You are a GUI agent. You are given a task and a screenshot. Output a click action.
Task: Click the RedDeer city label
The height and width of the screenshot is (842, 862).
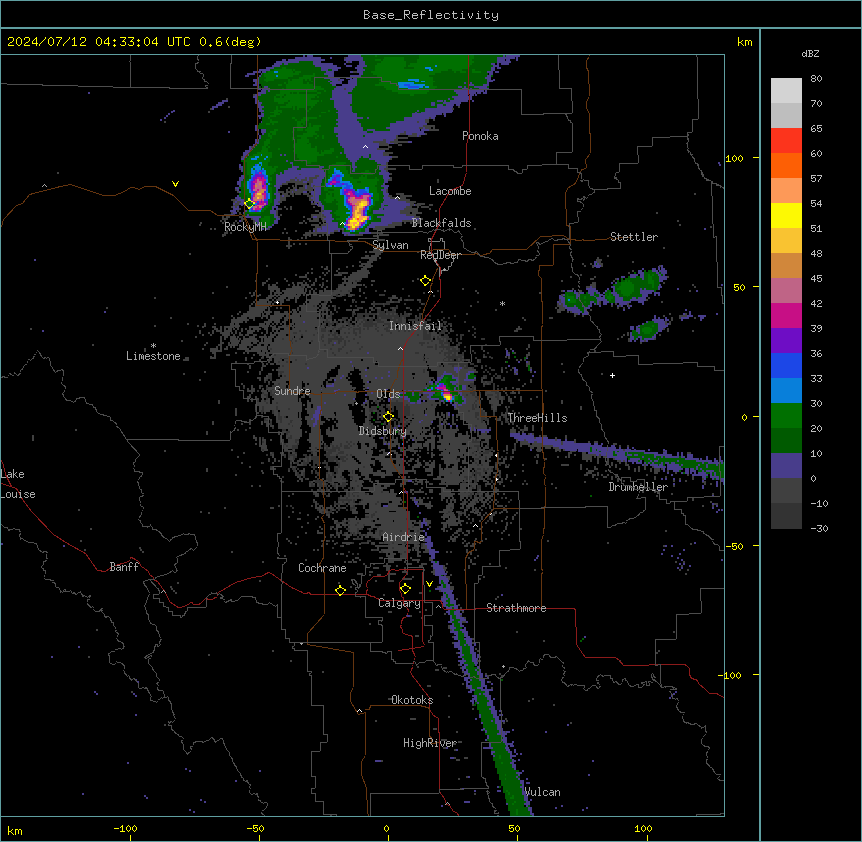click(440, 255)
